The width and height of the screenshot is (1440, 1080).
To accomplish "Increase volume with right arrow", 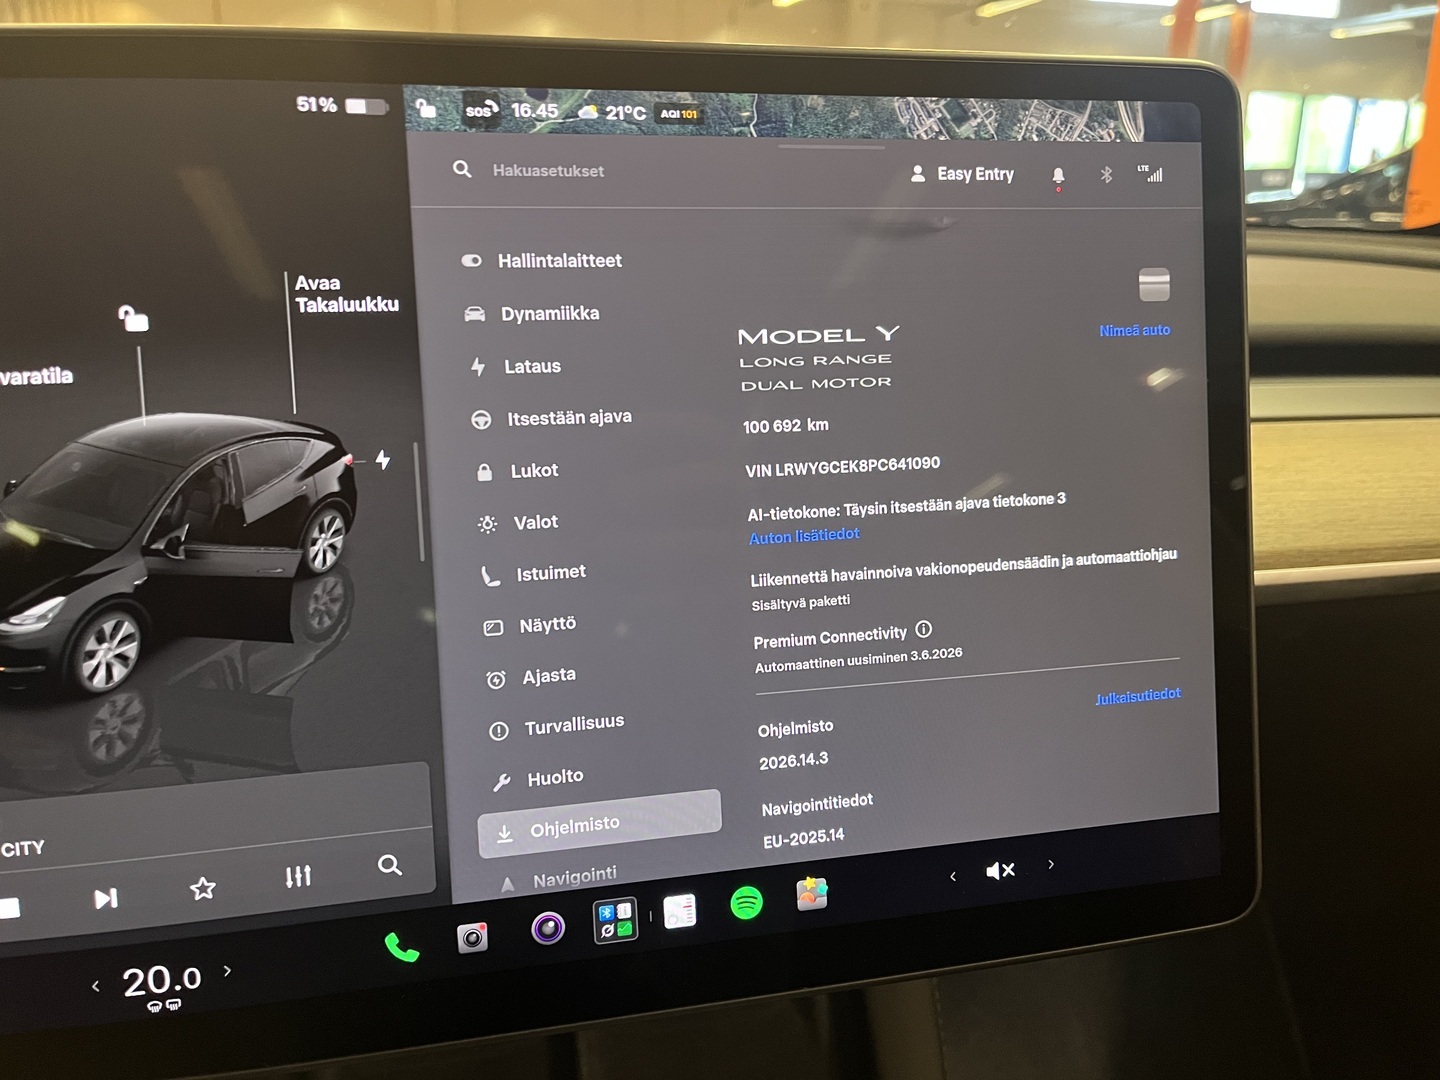I will tap(1051, 864).
